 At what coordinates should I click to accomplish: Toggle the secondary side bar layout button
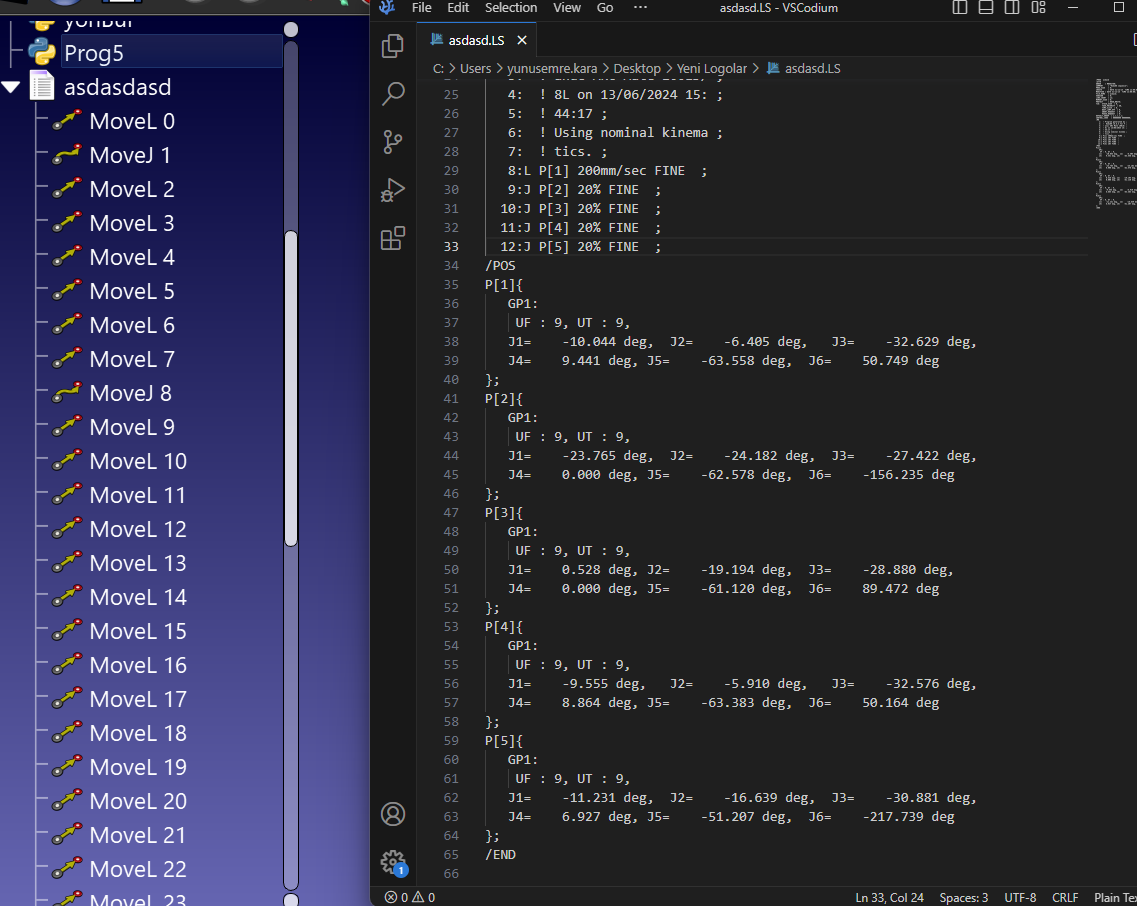coord(1012,8)
